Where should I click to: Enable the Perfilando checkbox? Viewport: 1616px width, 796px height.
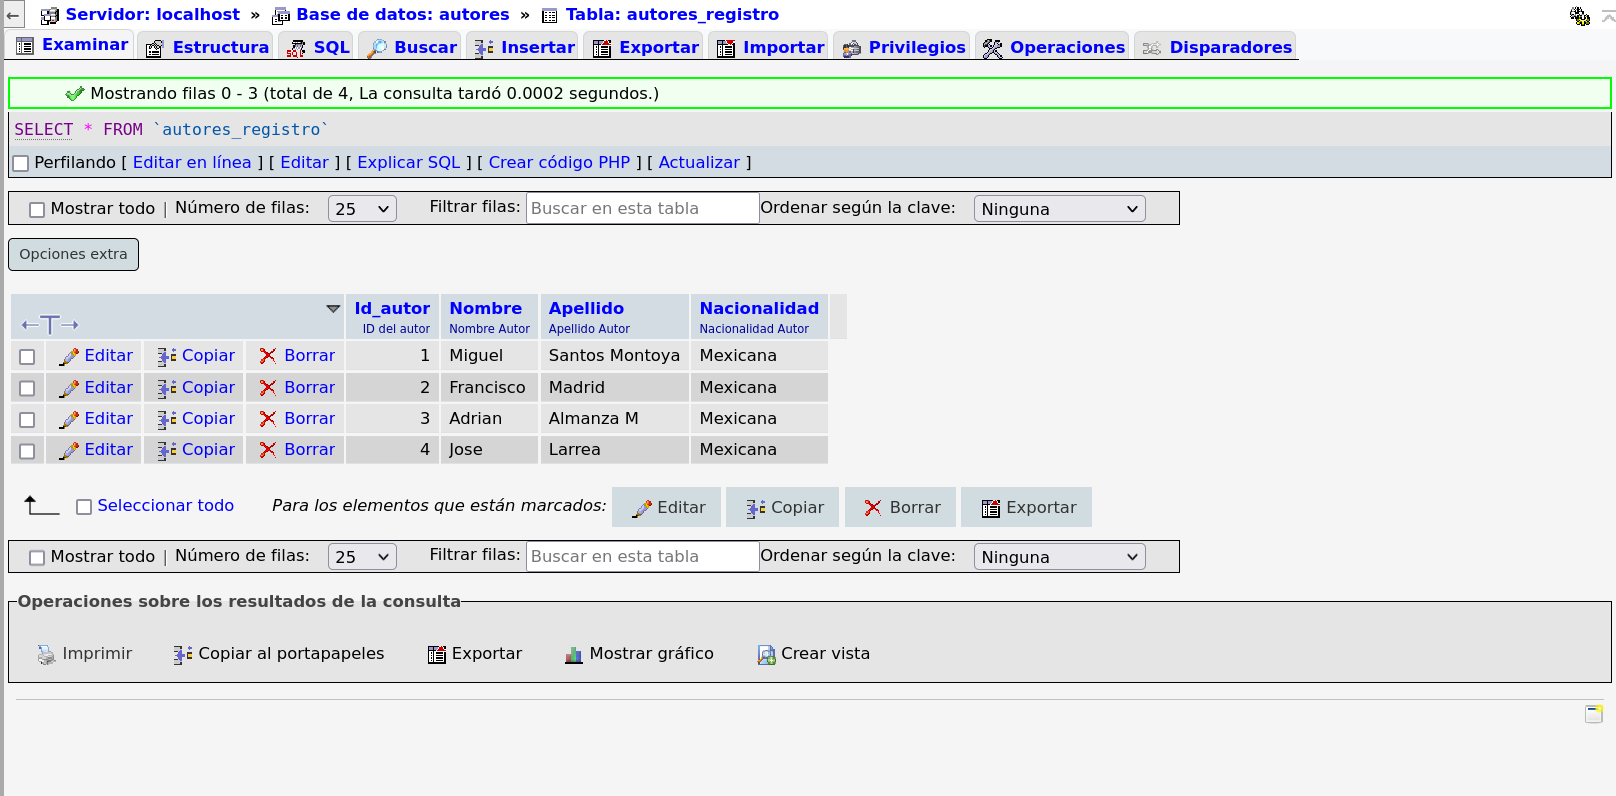coord(21,163)
